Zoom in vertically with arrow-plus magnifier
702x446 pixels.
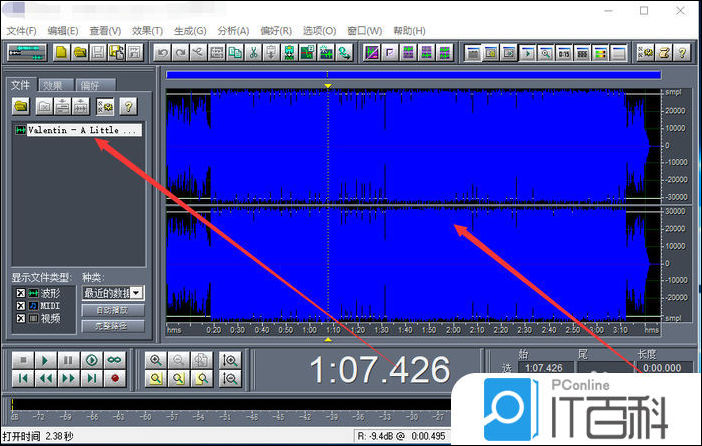(230, 360)
